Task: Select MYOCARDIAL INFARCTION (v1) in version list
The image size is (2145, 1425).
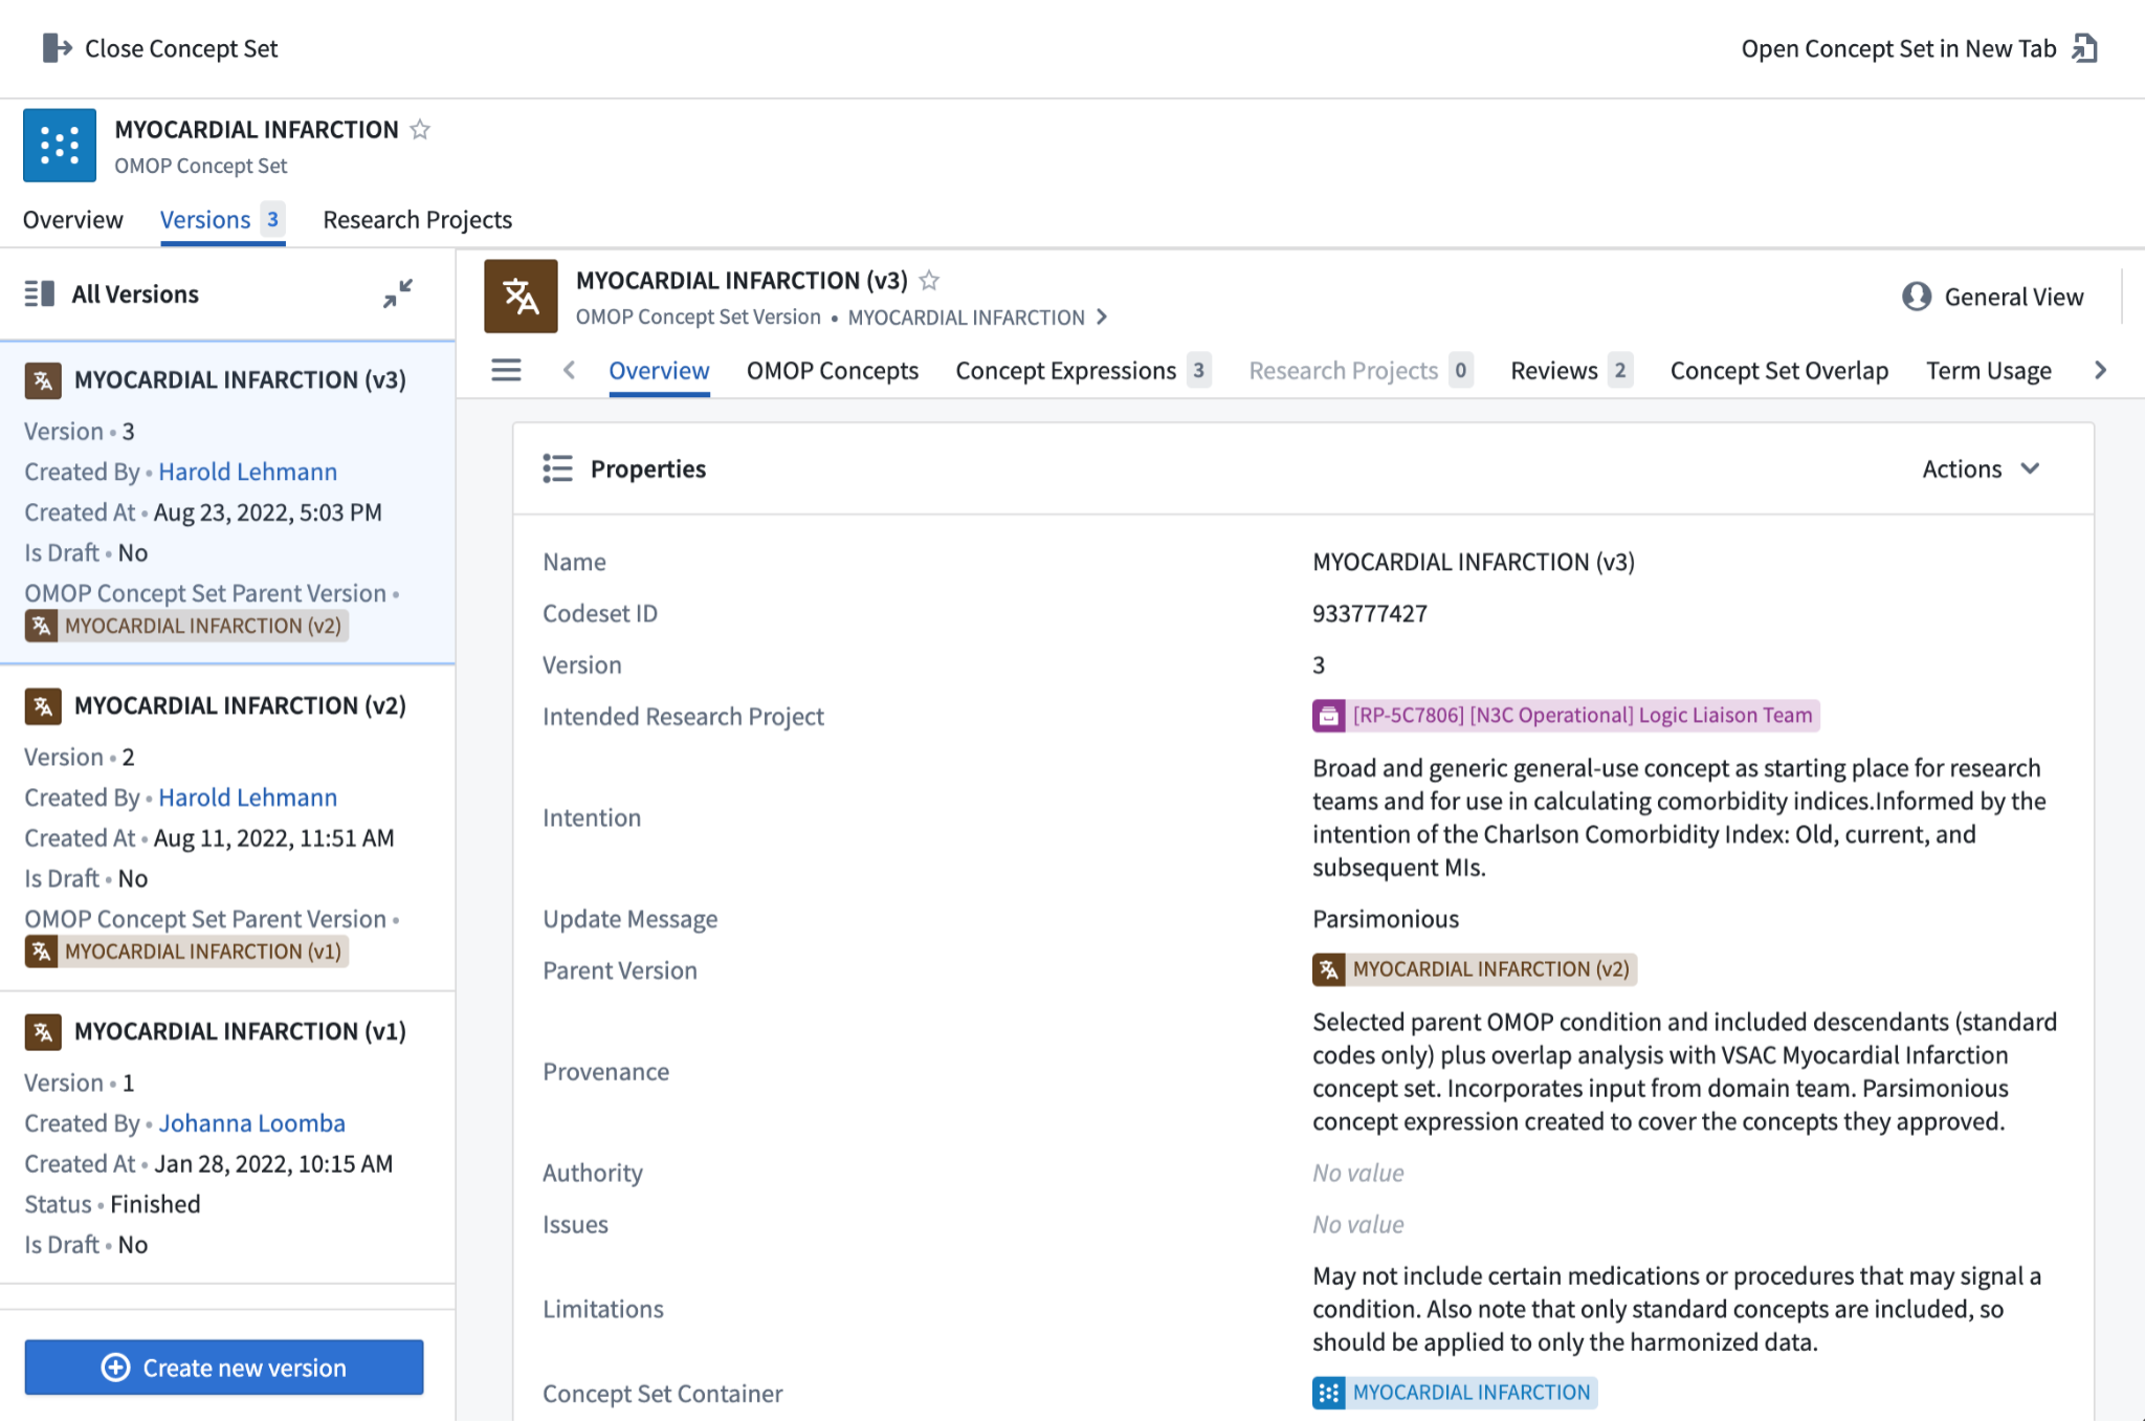Action: [239, 1031]
